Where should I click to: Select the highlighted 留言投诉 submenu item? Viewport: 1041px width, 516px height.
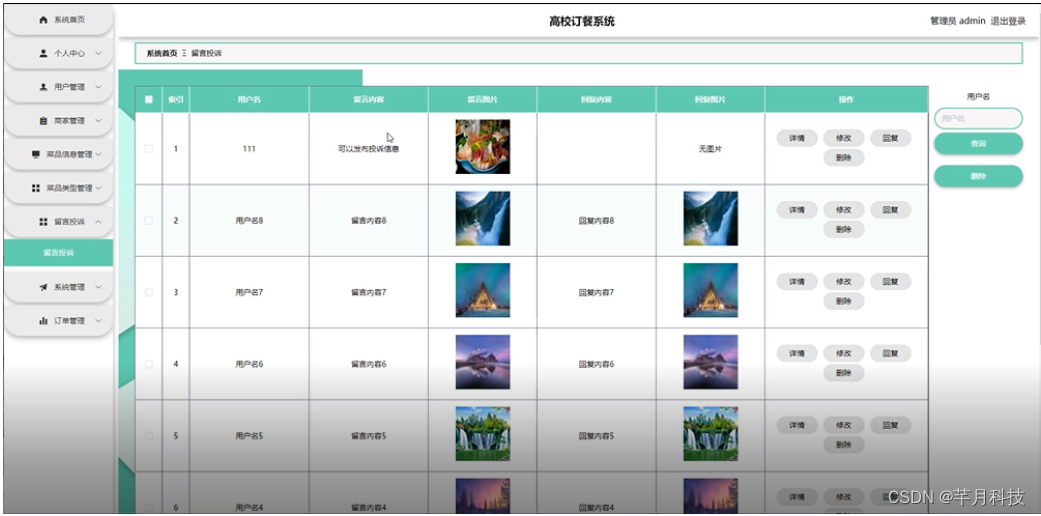(58, 253)
